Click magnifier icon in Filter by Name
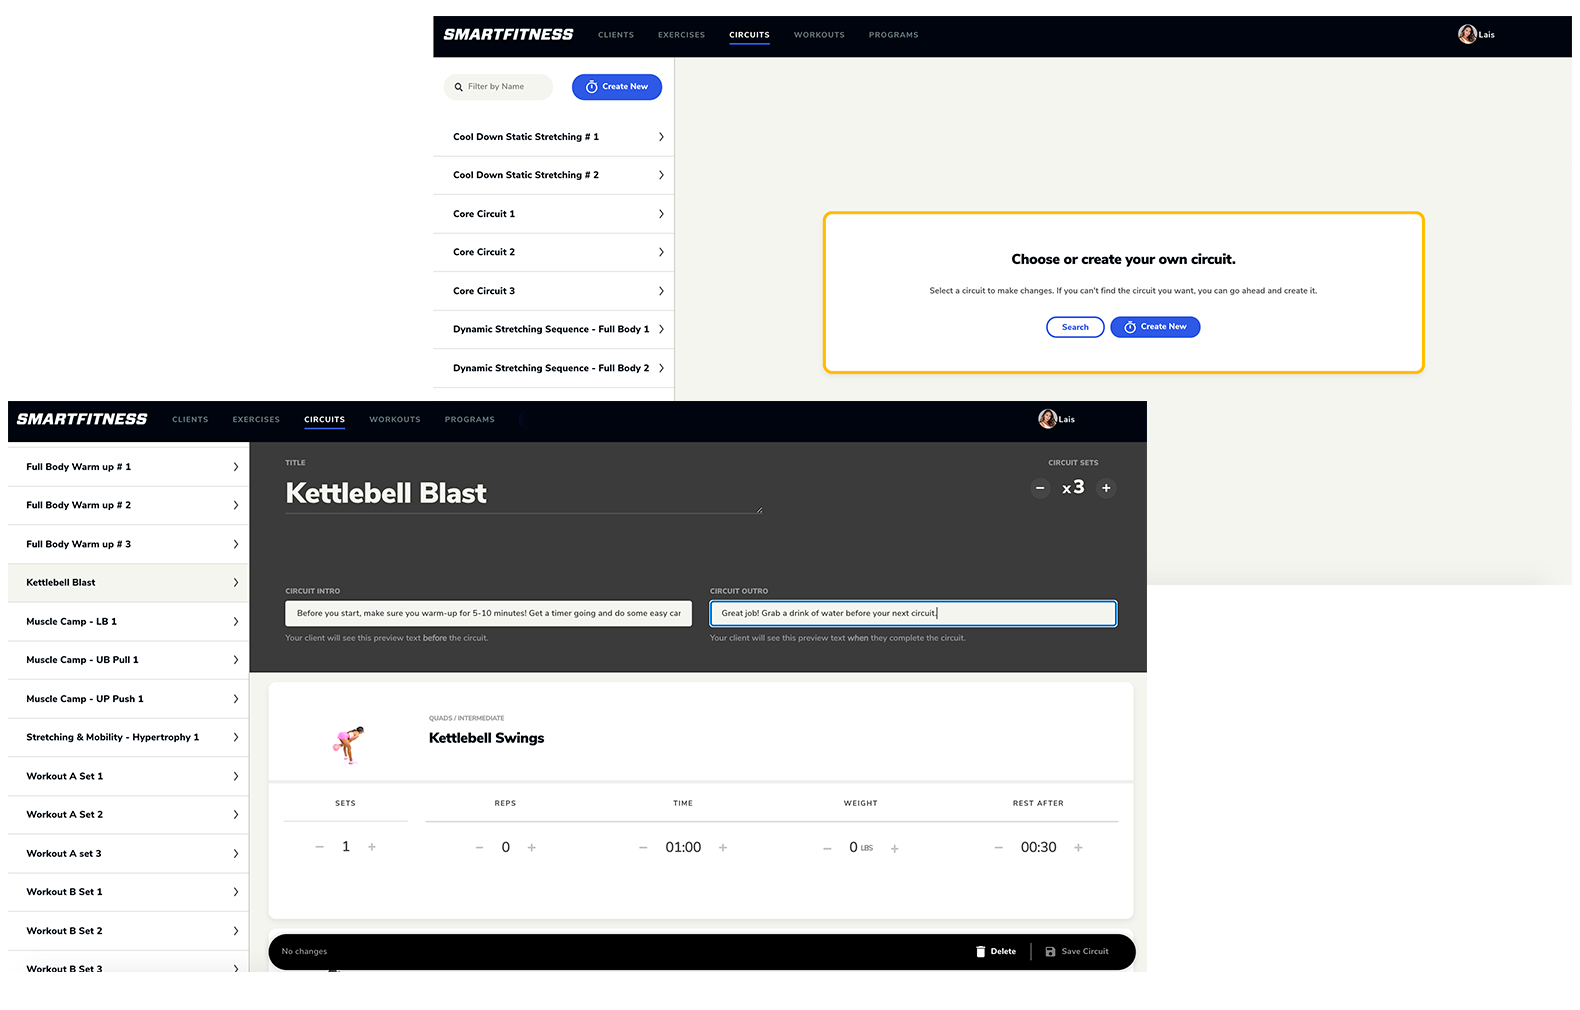Viewport: 1580px width, 1010px height. pyautogui.click(x=459, y=87)
